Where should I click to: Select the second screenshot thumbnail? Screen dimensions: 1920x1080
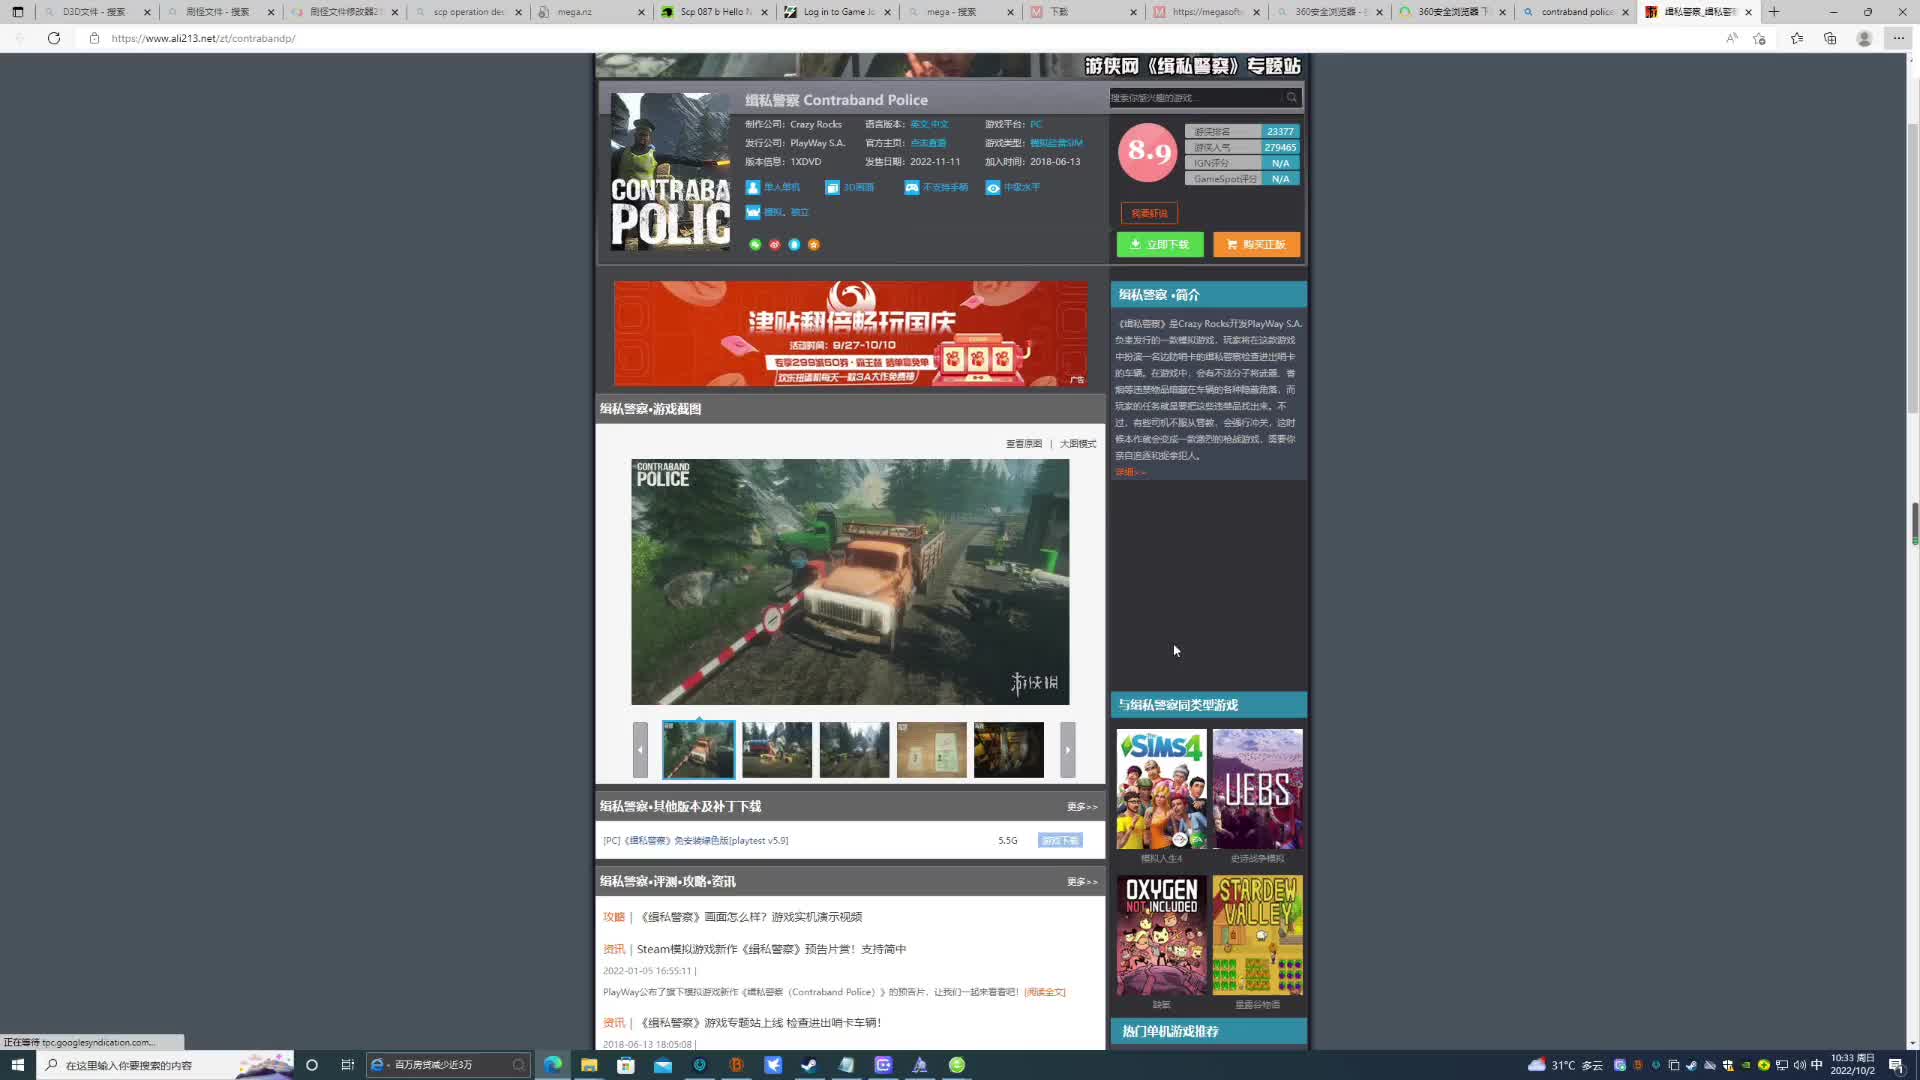pos(777,750)
